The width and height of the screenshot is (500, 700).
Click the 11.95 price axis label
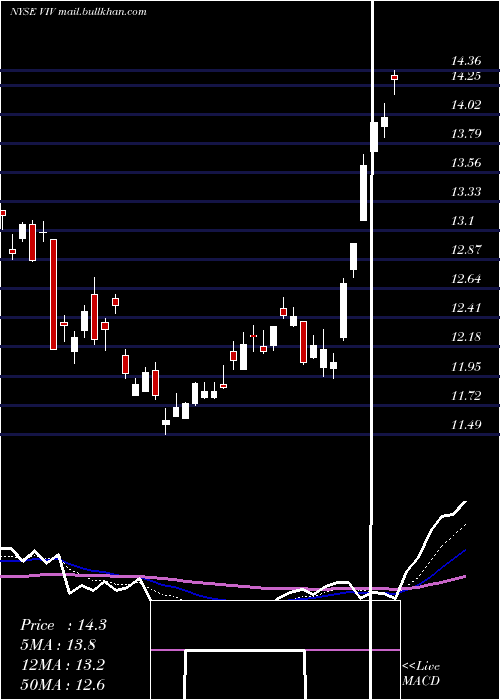click(x=466, y=367)
